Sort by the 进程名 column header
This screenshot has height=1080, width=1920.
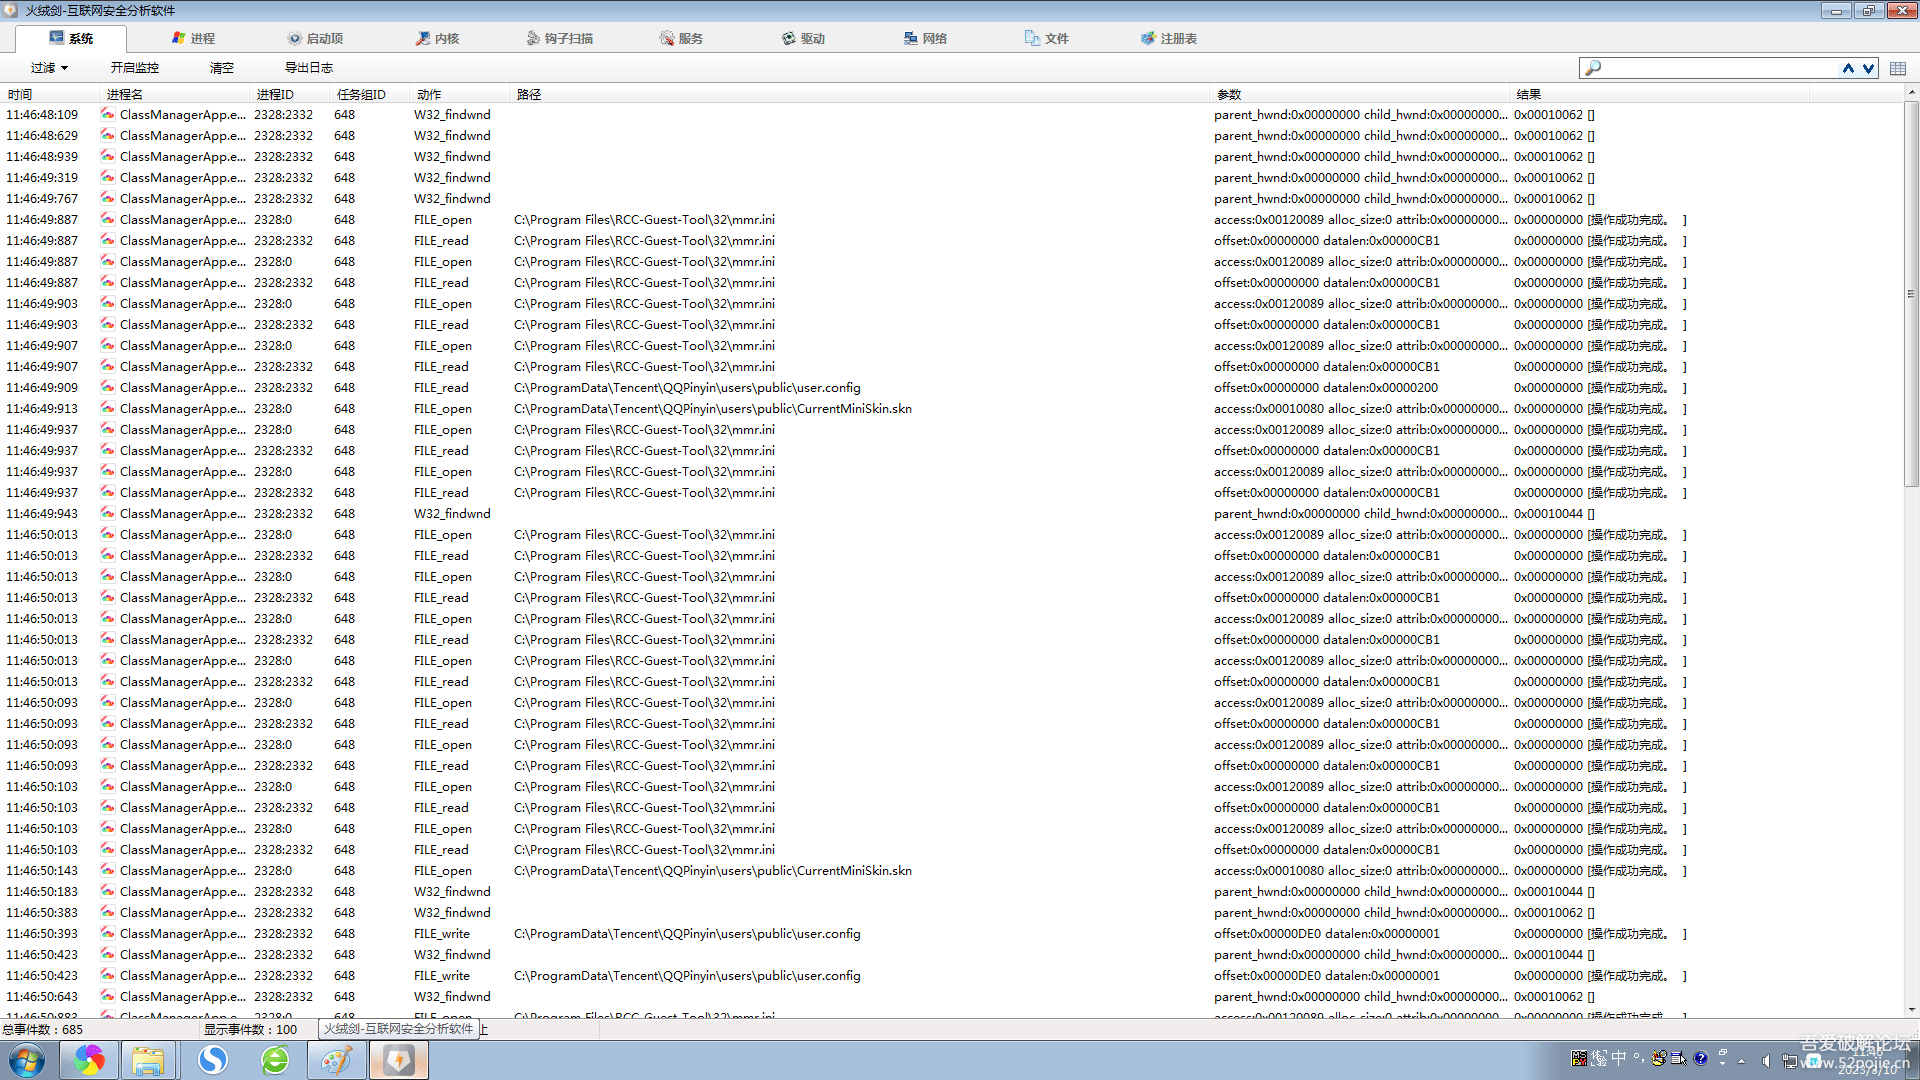tap(174, 94)
